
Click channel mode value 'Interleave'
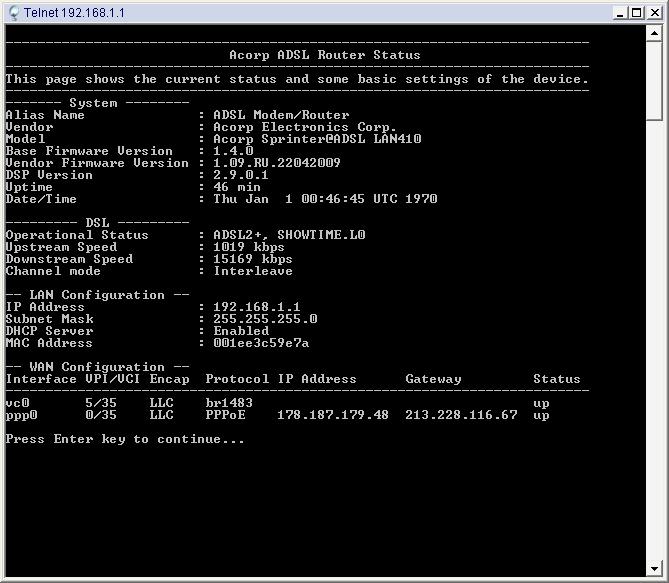253,271
